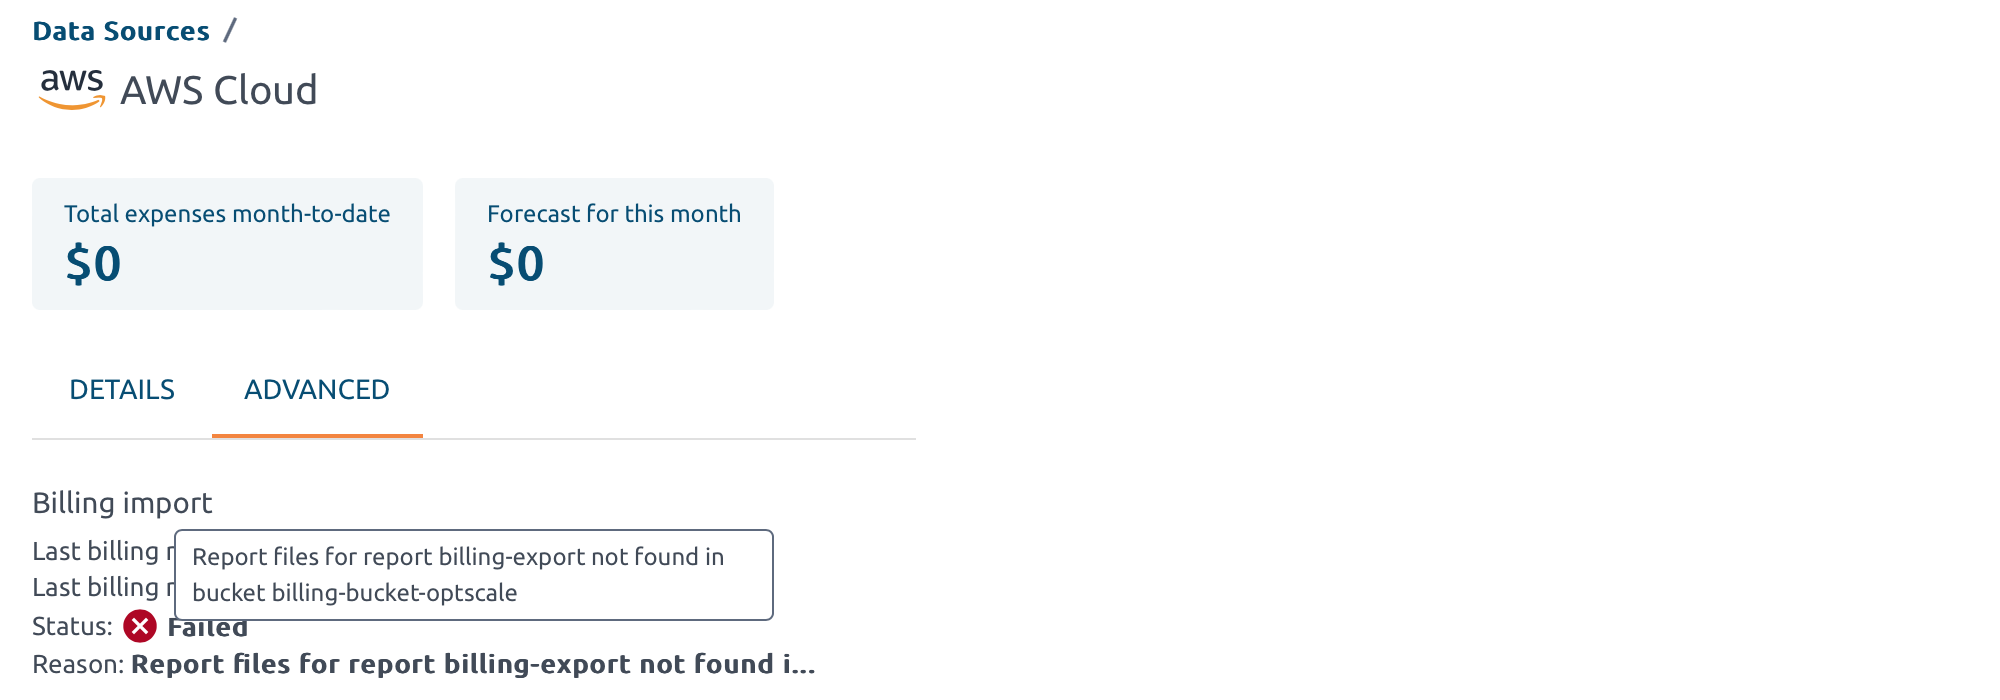Click the bold Failed status text
This screenshot has height=700, width=2000.
click(x=208, y=629)
